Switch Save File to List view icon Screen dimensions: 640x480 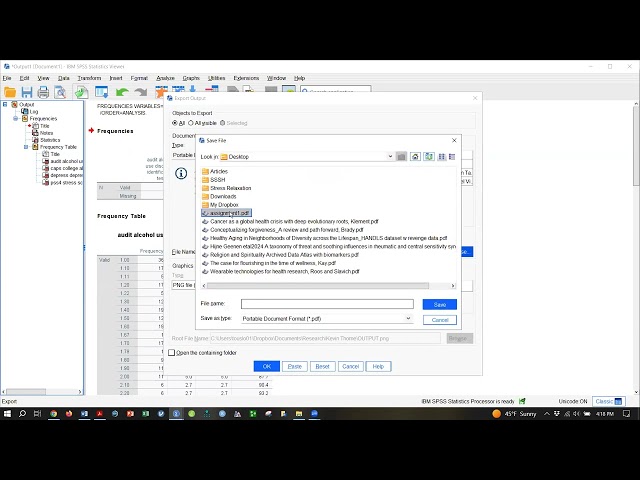442,157
